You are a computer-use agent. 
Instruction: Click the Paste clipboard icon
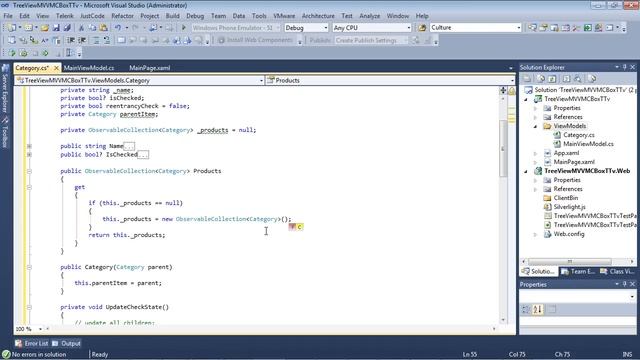coord(104,28)
